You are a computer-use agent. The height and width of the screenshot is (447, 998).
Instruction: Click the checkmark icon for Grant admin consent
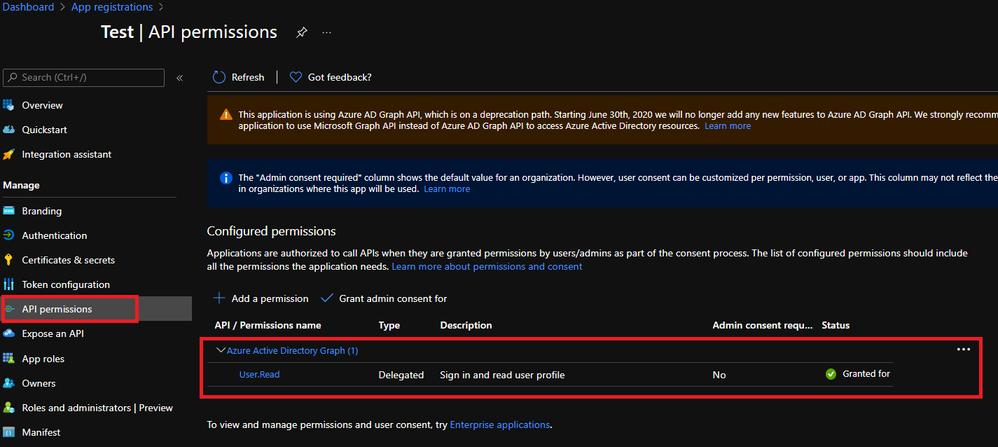(327, 298)
